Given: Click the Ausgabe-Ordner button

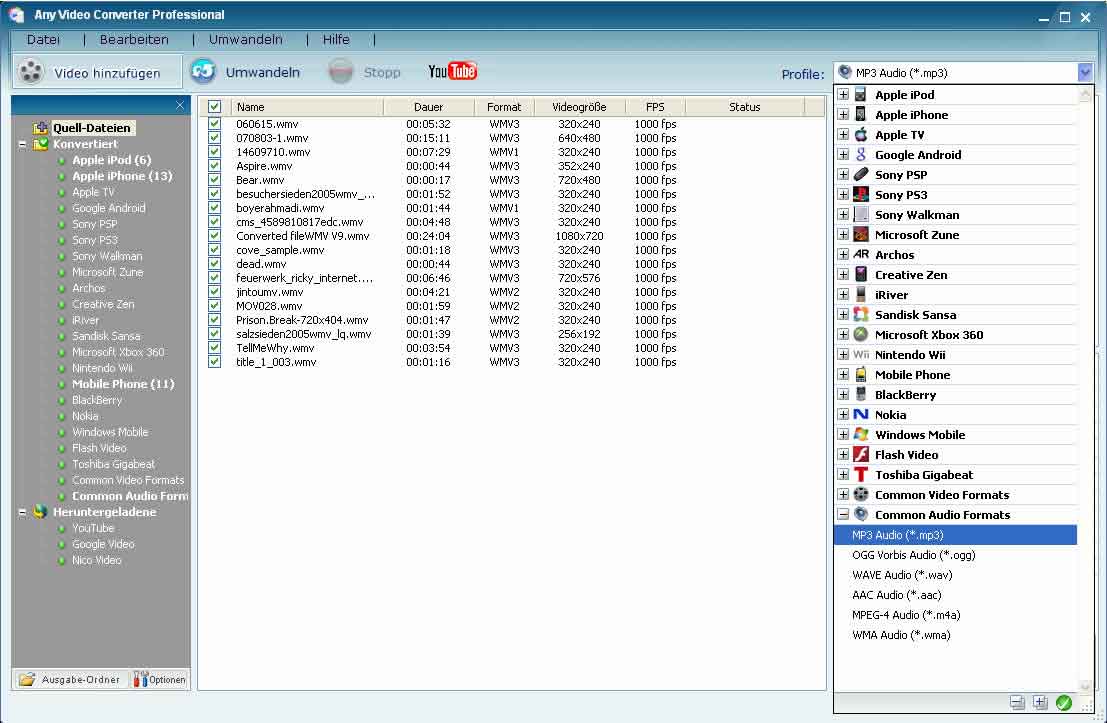Looking at the screenshot, I should 70,679.
